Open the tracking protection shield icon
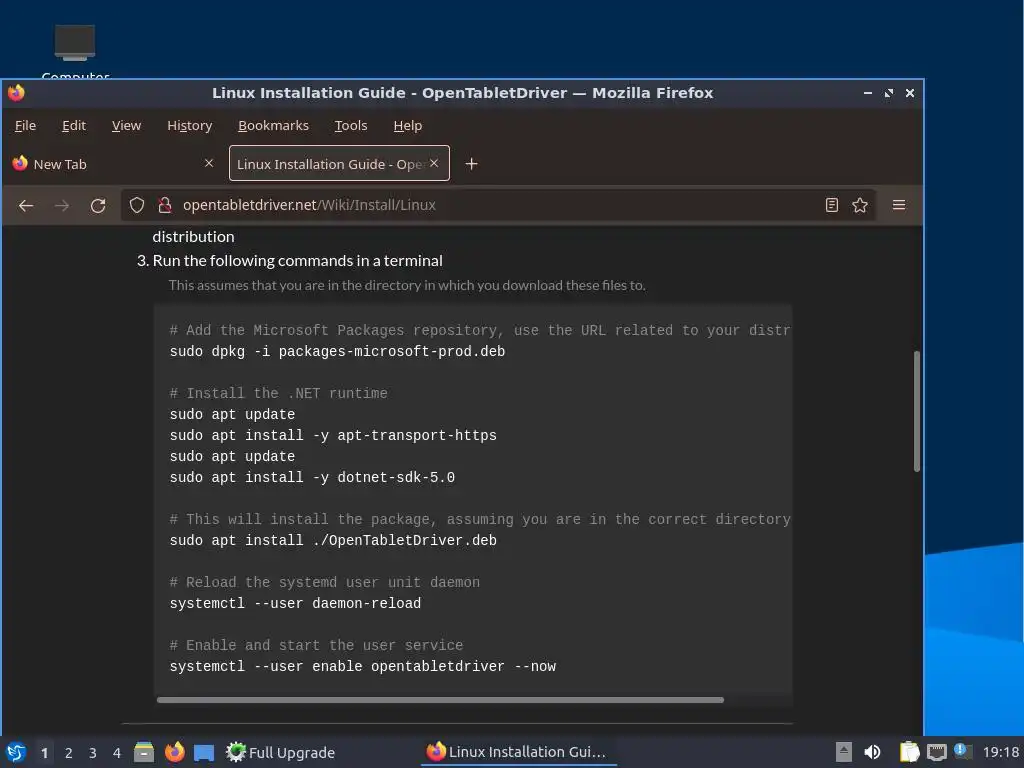This screenshot has width=1024, height=768. pos(136,205)
